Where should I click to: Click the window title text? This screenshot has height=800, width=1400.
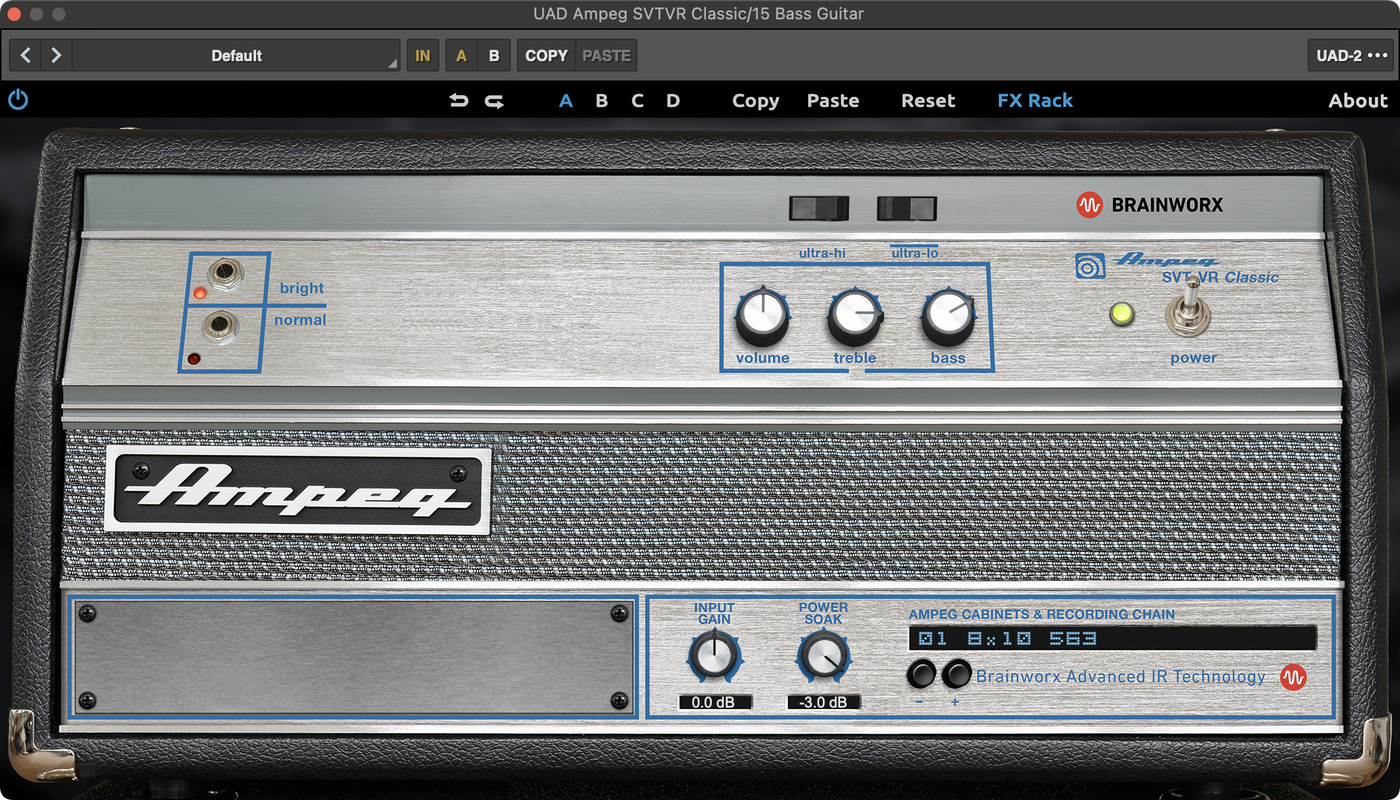(699, 14)
